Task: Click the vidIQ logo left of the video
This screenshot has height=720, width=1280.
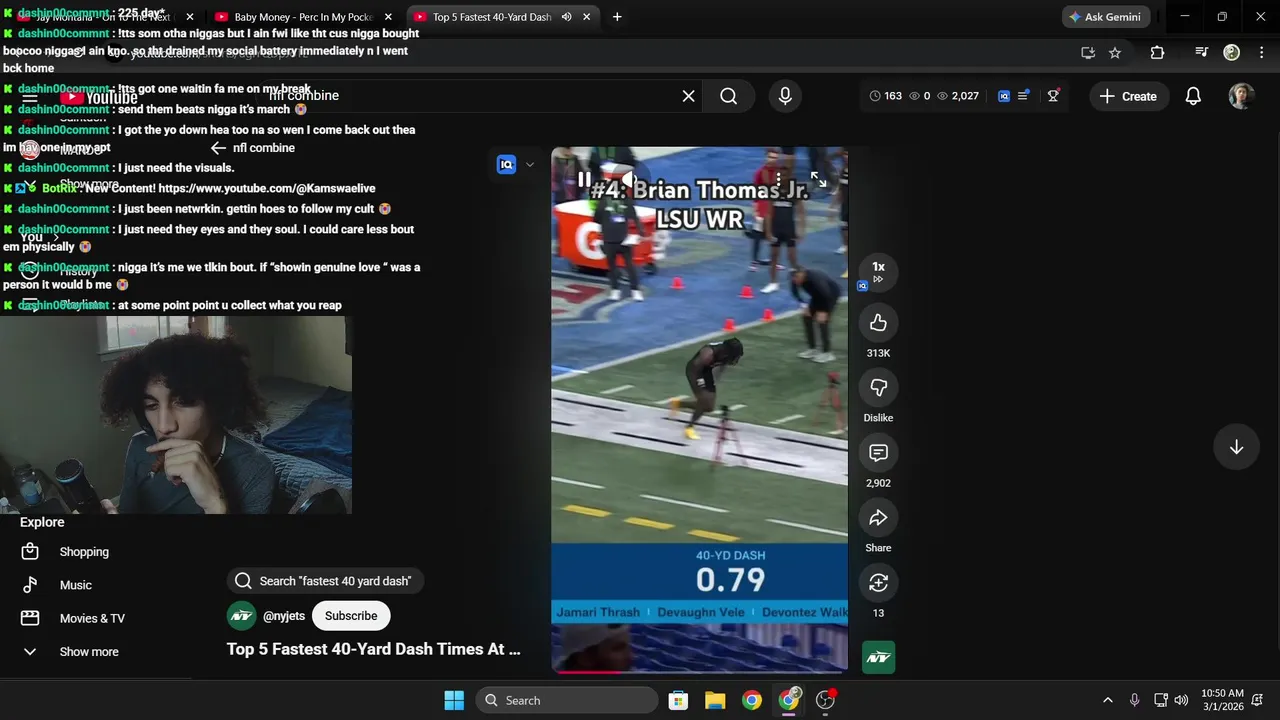Action: point(506,164)
